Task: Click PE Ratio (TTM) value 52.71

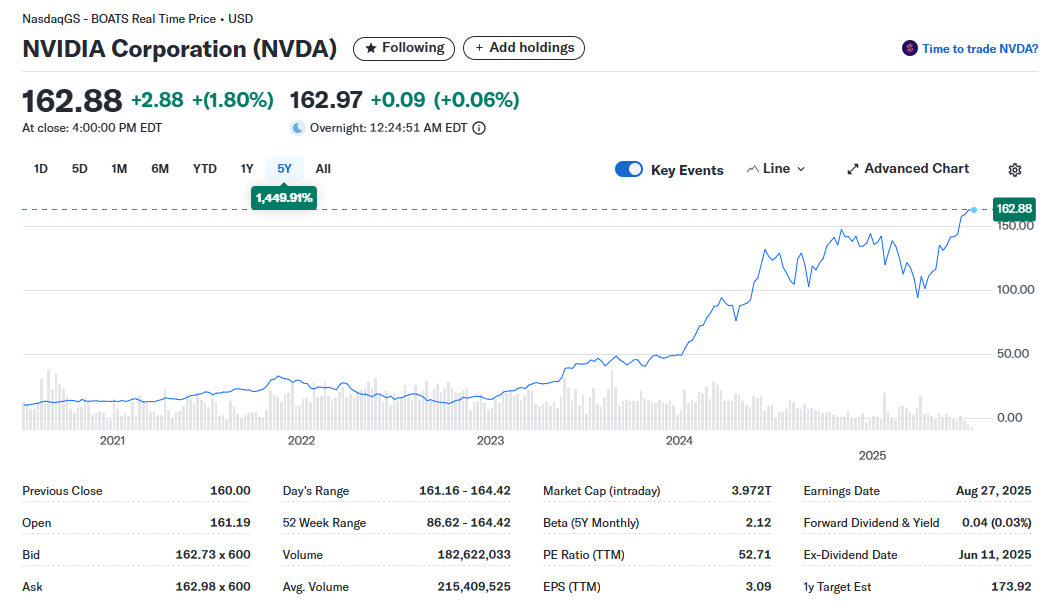Action: tap(754, 555)
